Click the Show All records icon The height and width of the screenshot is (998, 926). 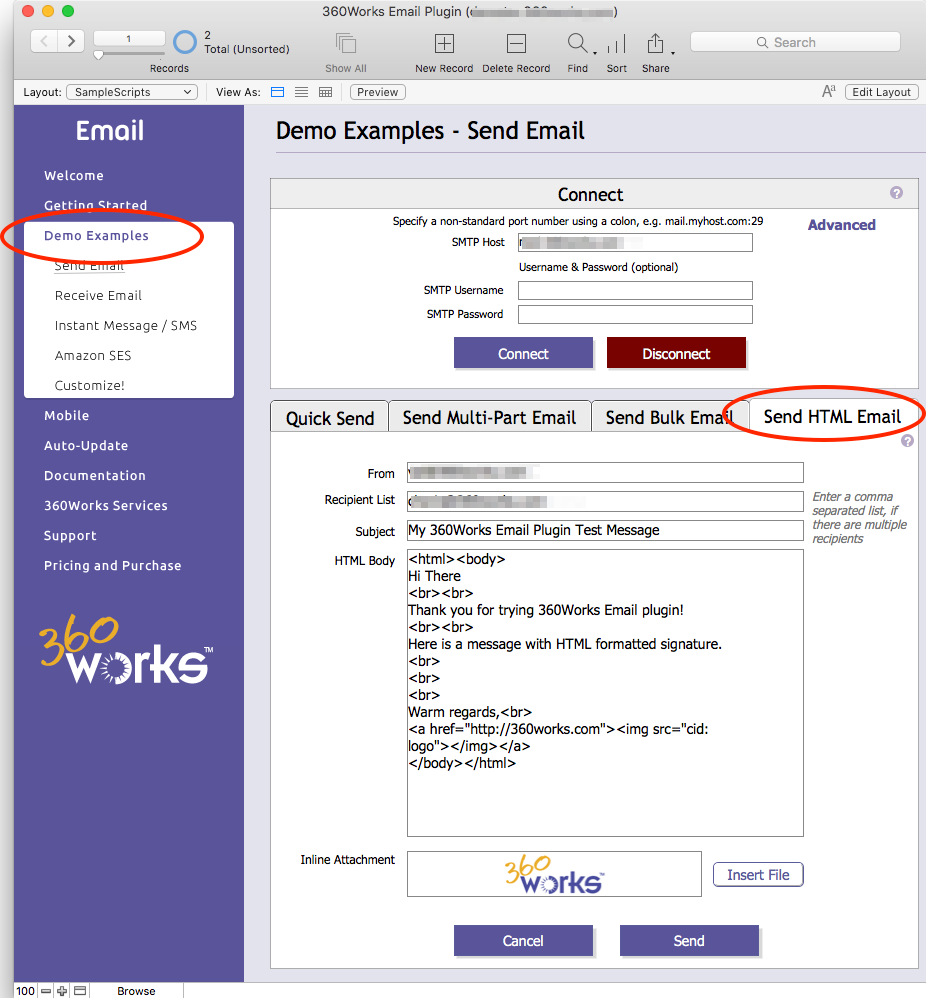(346, 43)
